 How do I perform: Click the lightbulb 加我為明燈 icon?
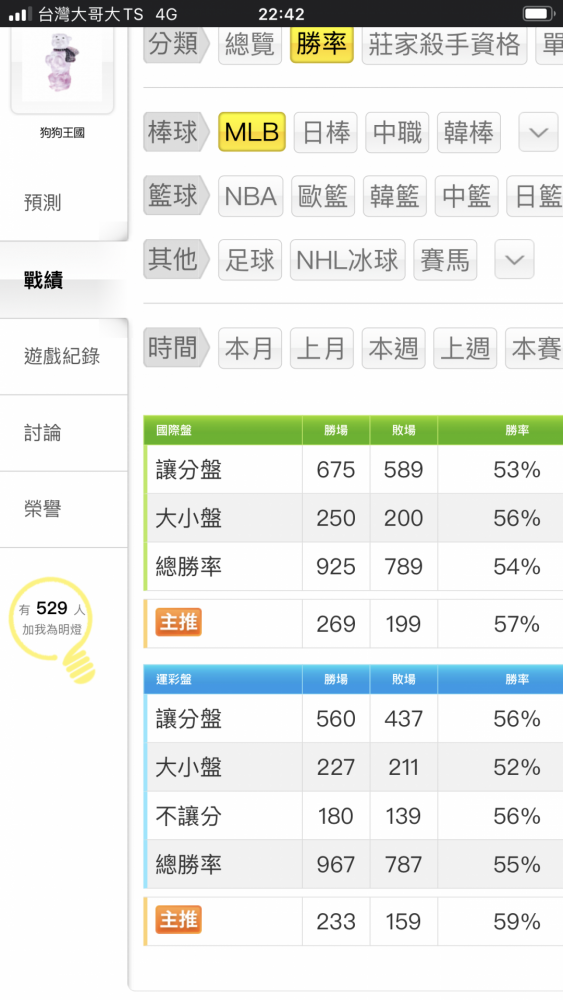coord(52,628)
